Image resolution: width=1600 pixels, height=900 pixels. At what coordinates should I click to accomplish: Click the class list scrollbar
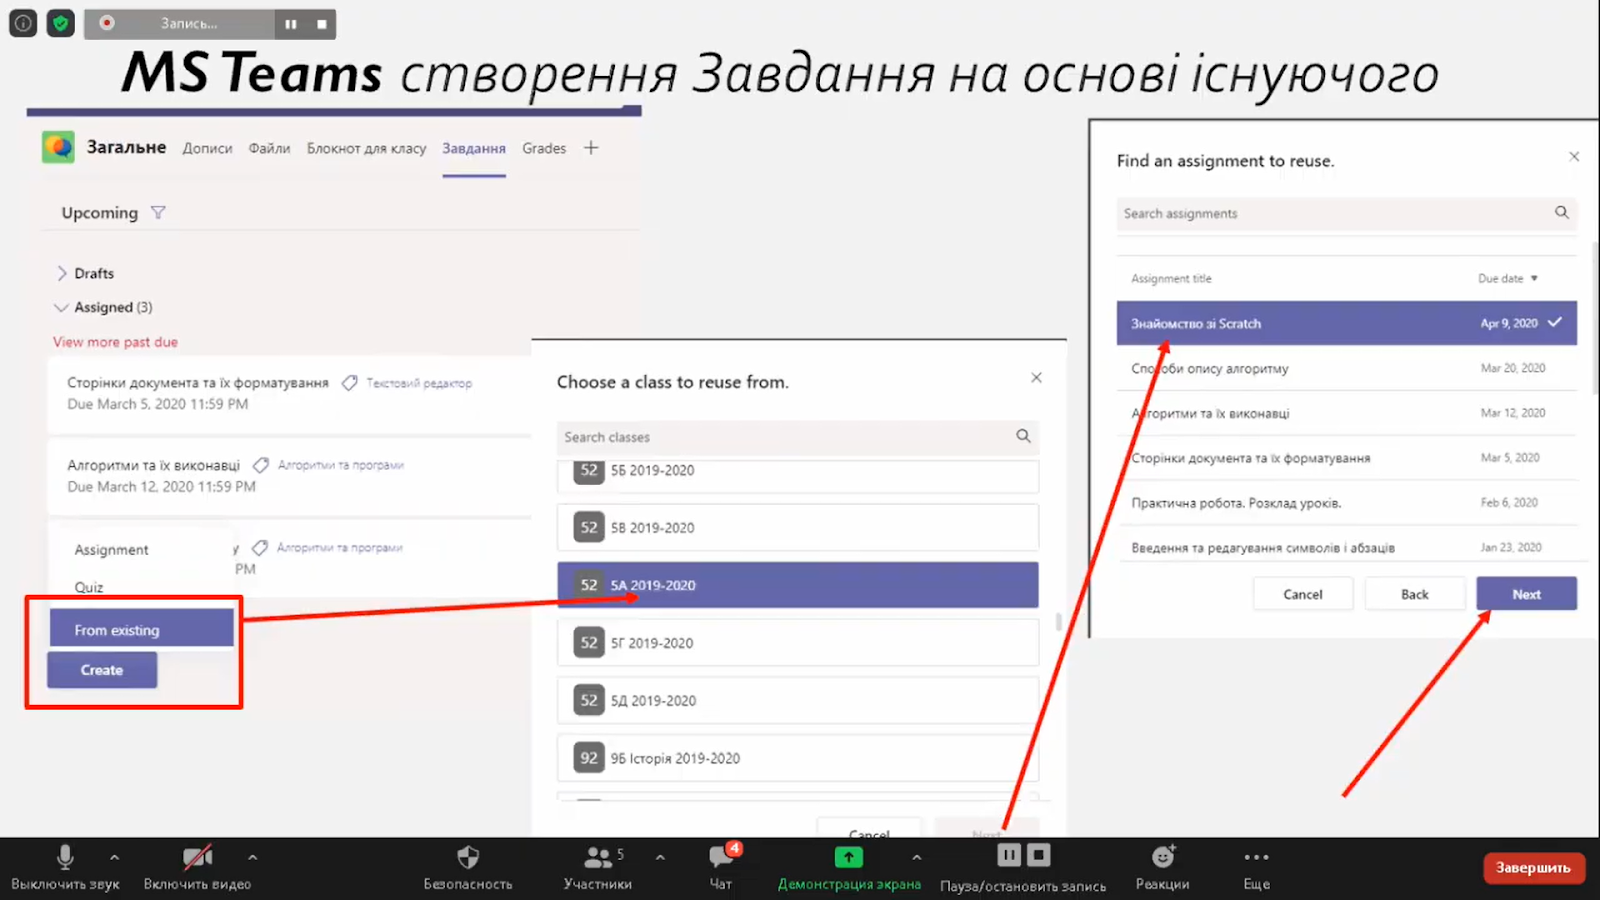1059,622
